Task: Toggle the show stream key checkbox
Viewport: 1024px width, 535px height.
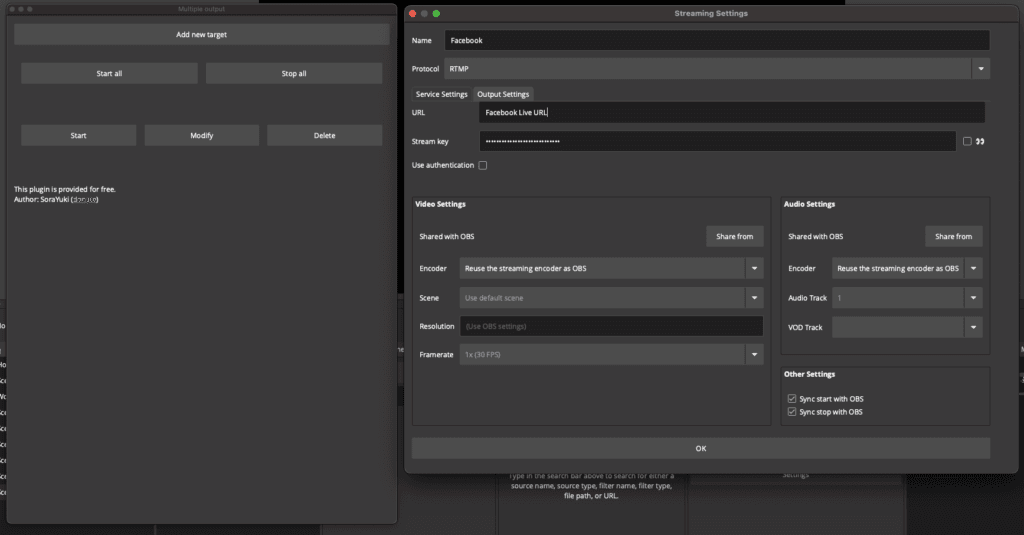Action: coord(967,141)
